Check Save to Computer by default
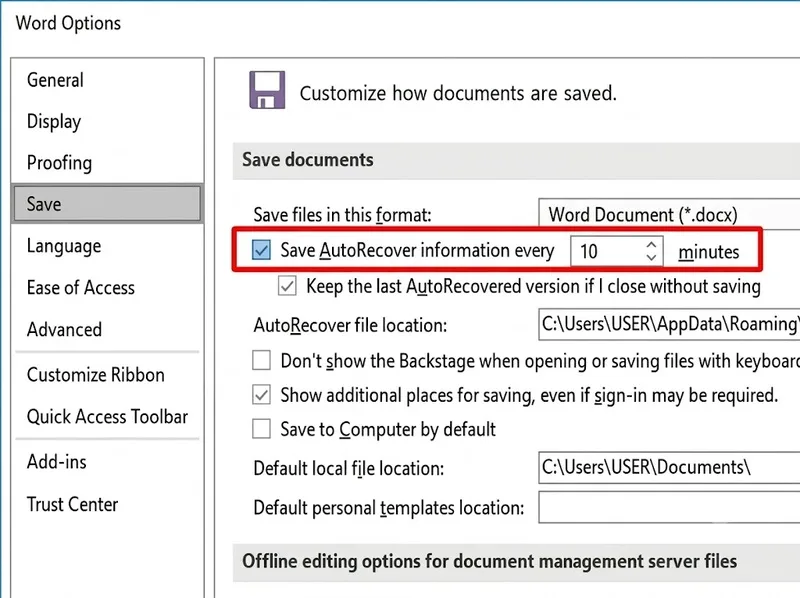The width and height of the screenshot is (800, 598). (x=262, y=429)
